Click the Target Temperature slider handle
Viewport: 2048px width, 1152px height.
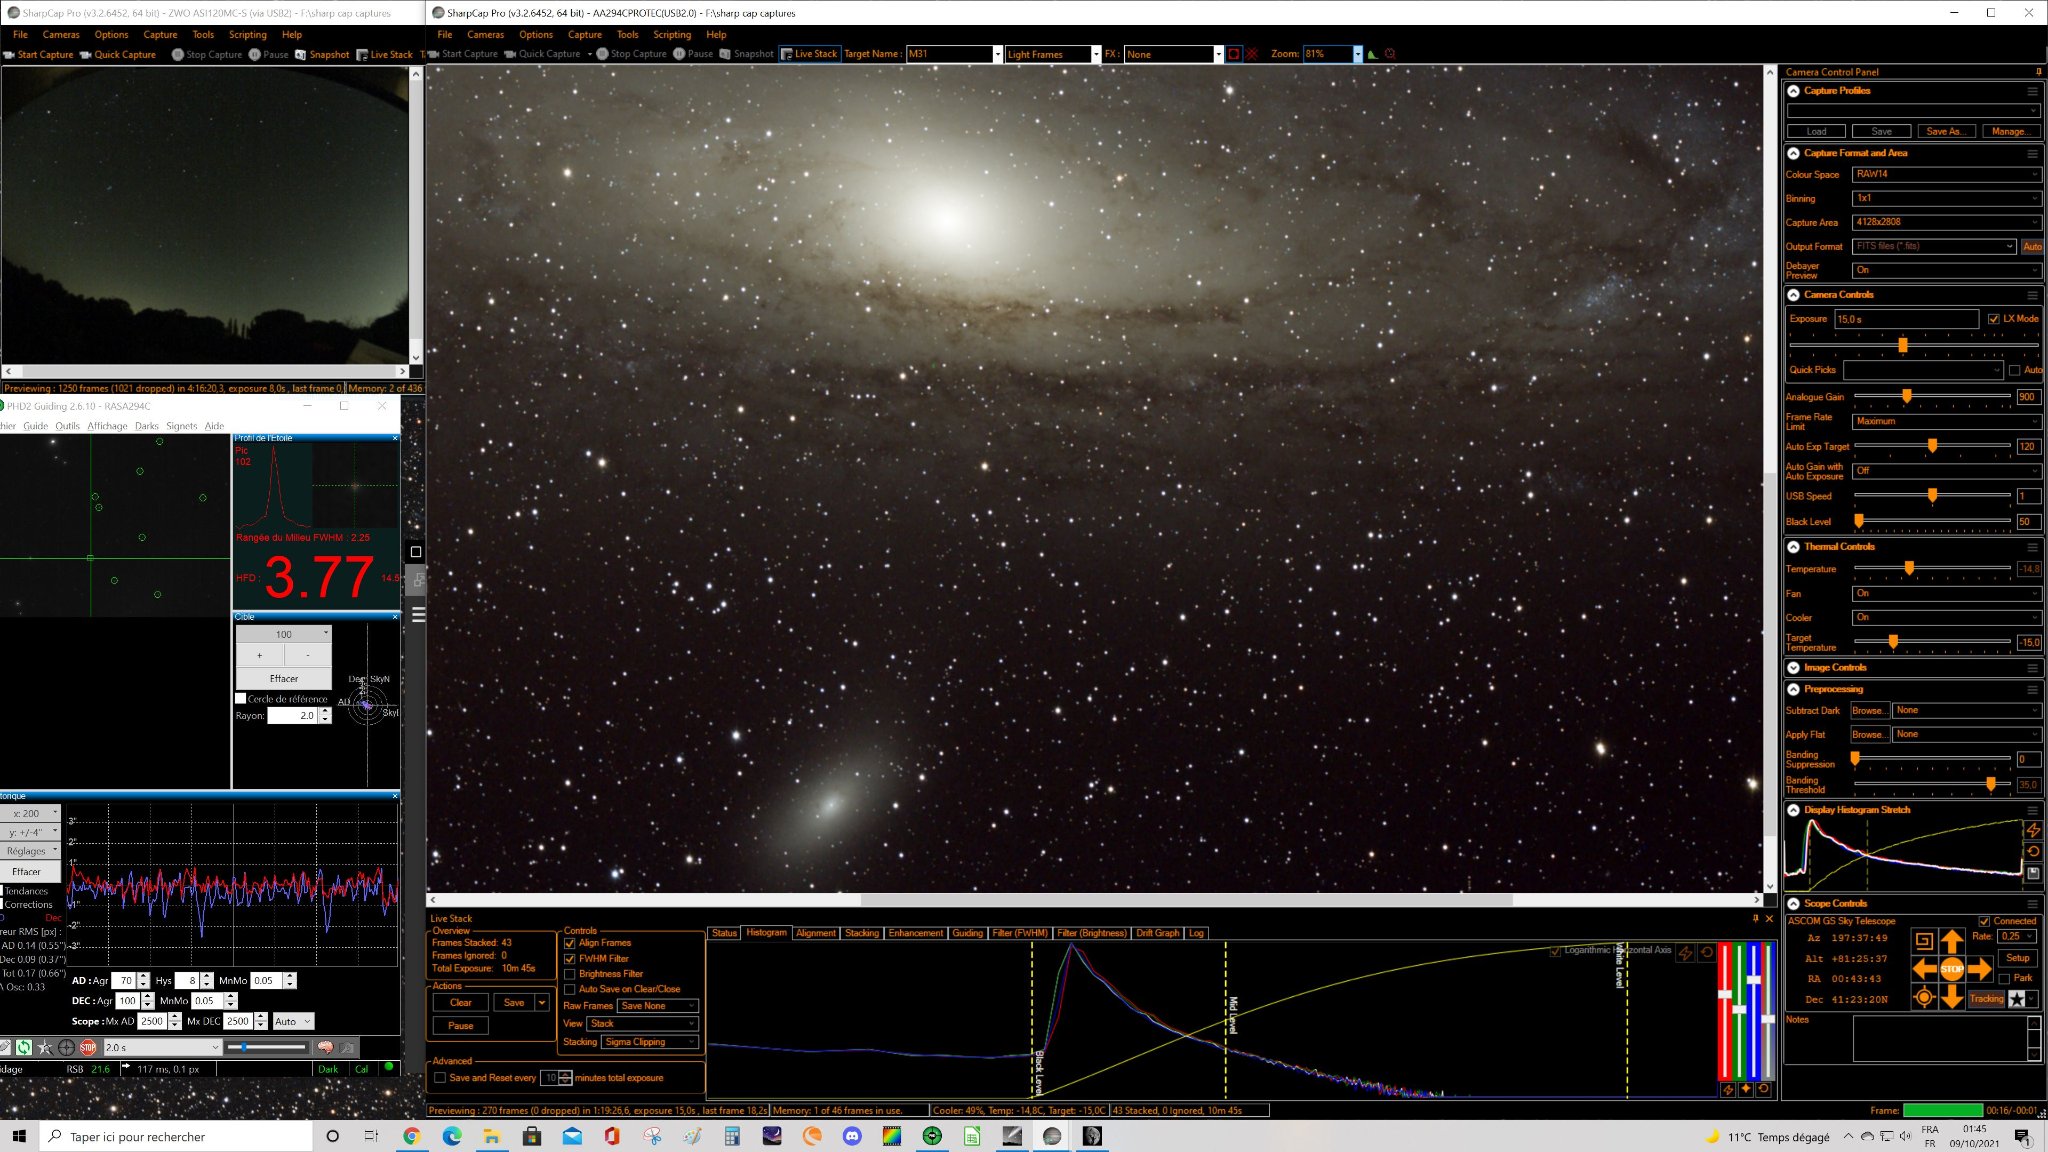click(1893, 642)
